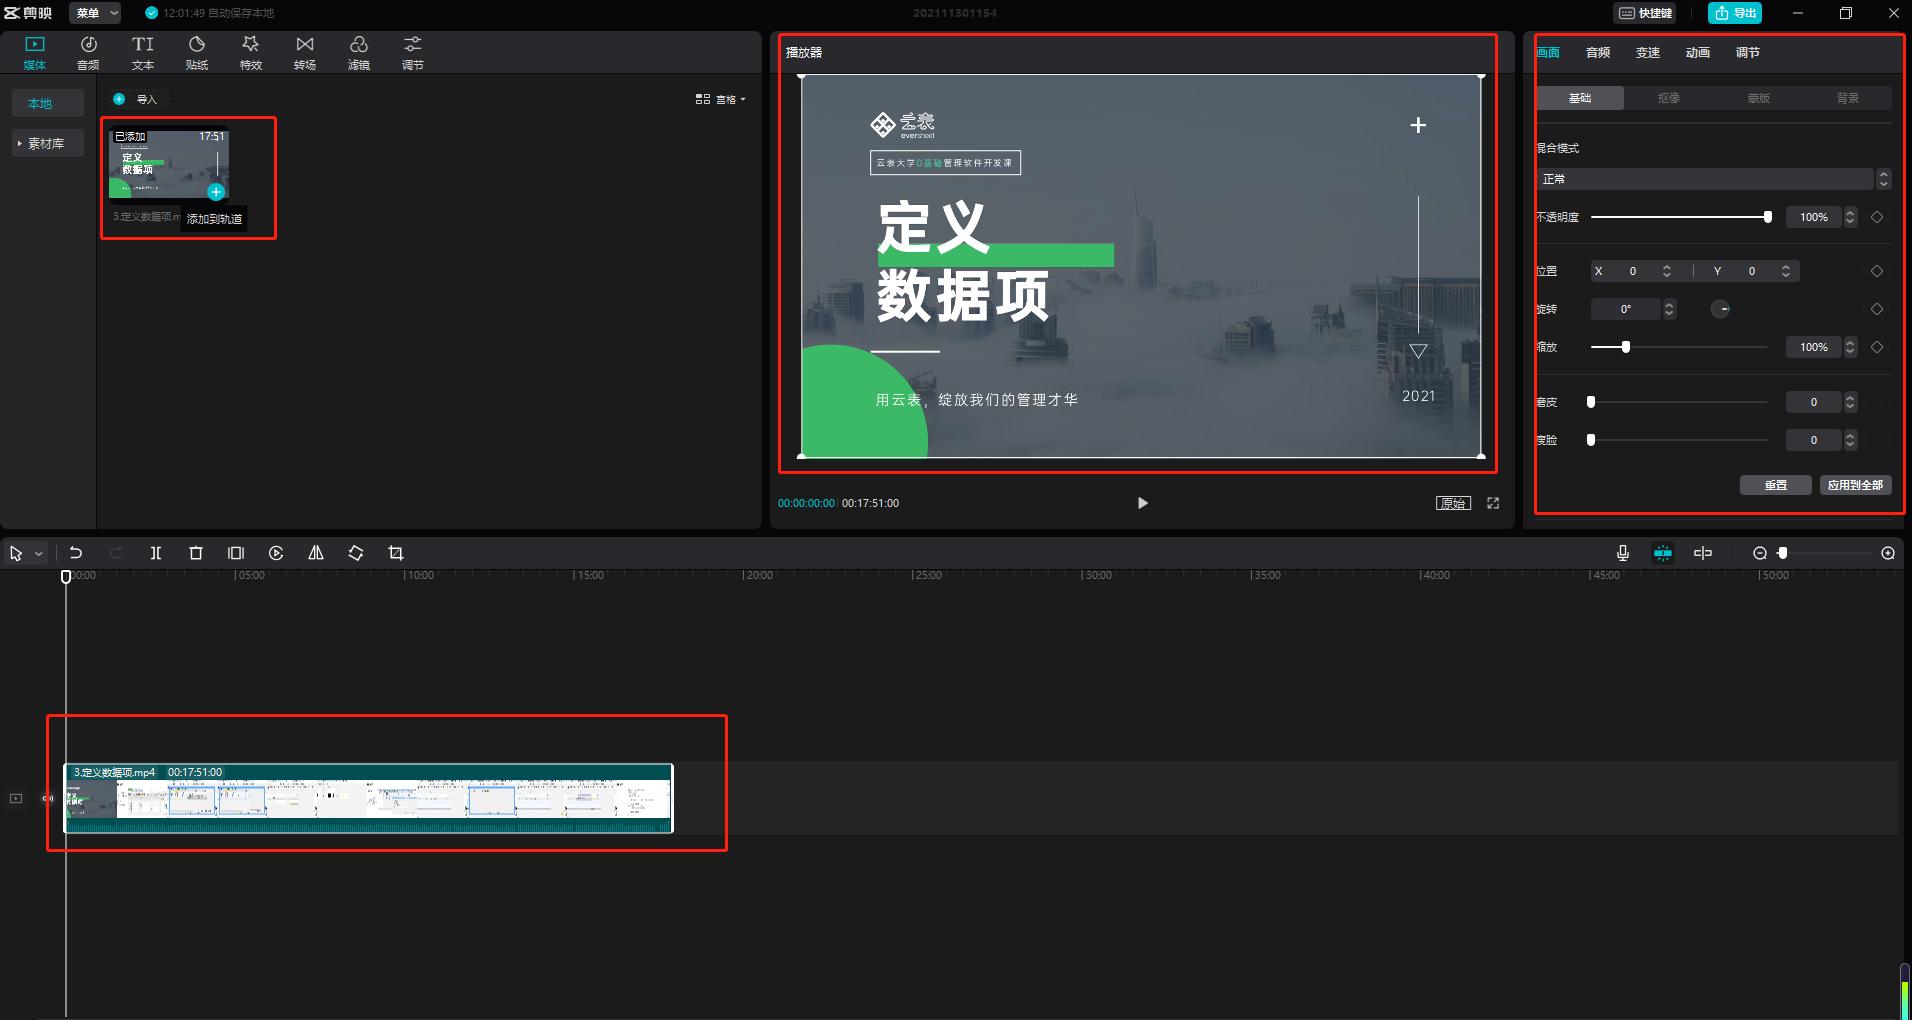Screen dimensions: 1912x1020
Task: Open the selection tool dropdown arrow
Action: (x=38, y=552)
